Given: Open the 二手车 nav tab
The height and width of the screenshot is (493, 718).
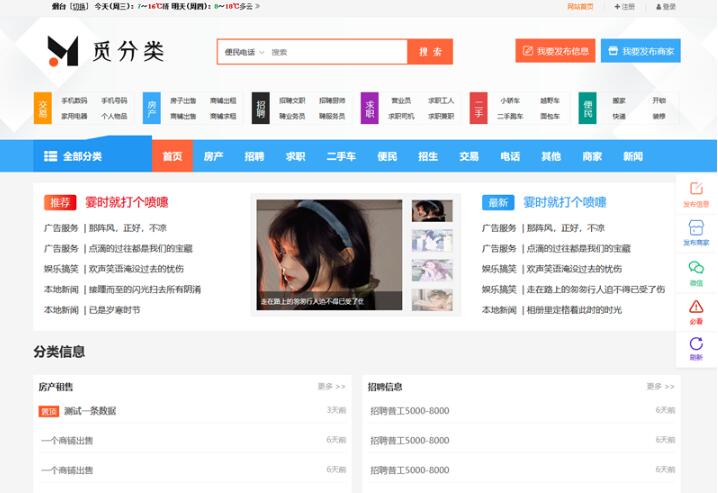Looking at the screenshot, I should tap(341, 156).
